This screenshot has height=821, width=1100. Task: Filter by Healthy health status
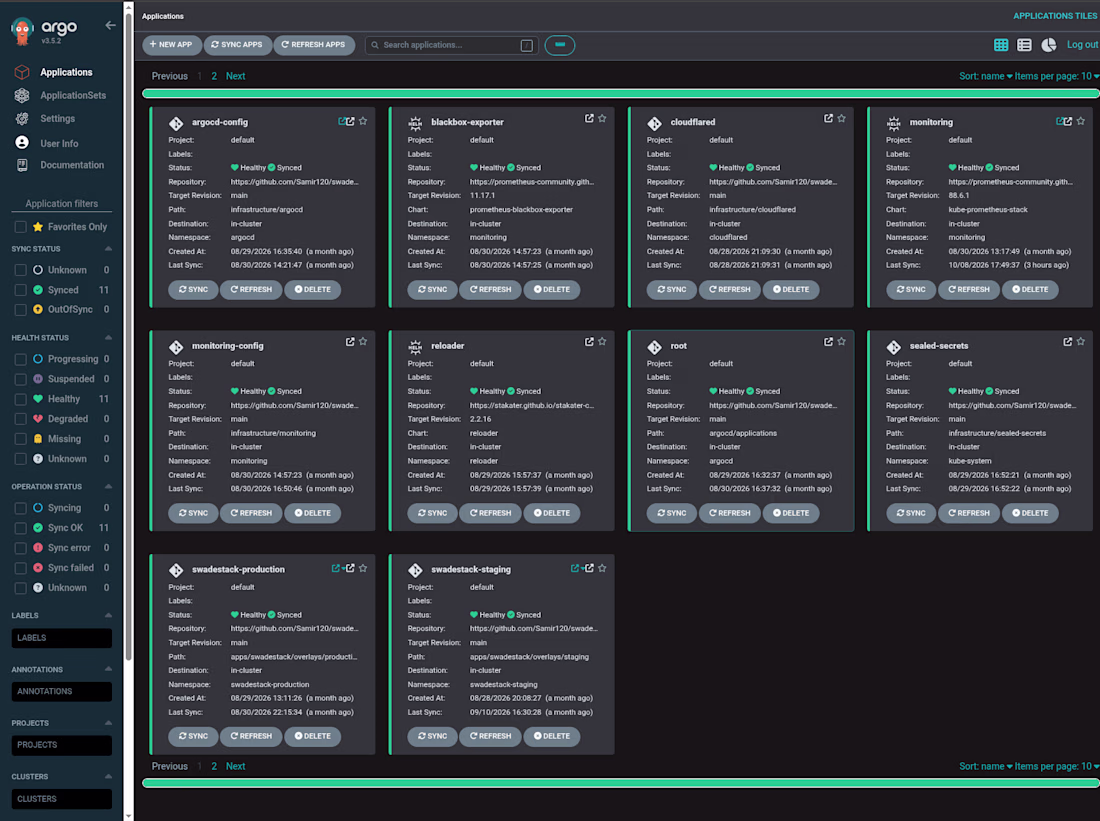(x=20, y=399)
